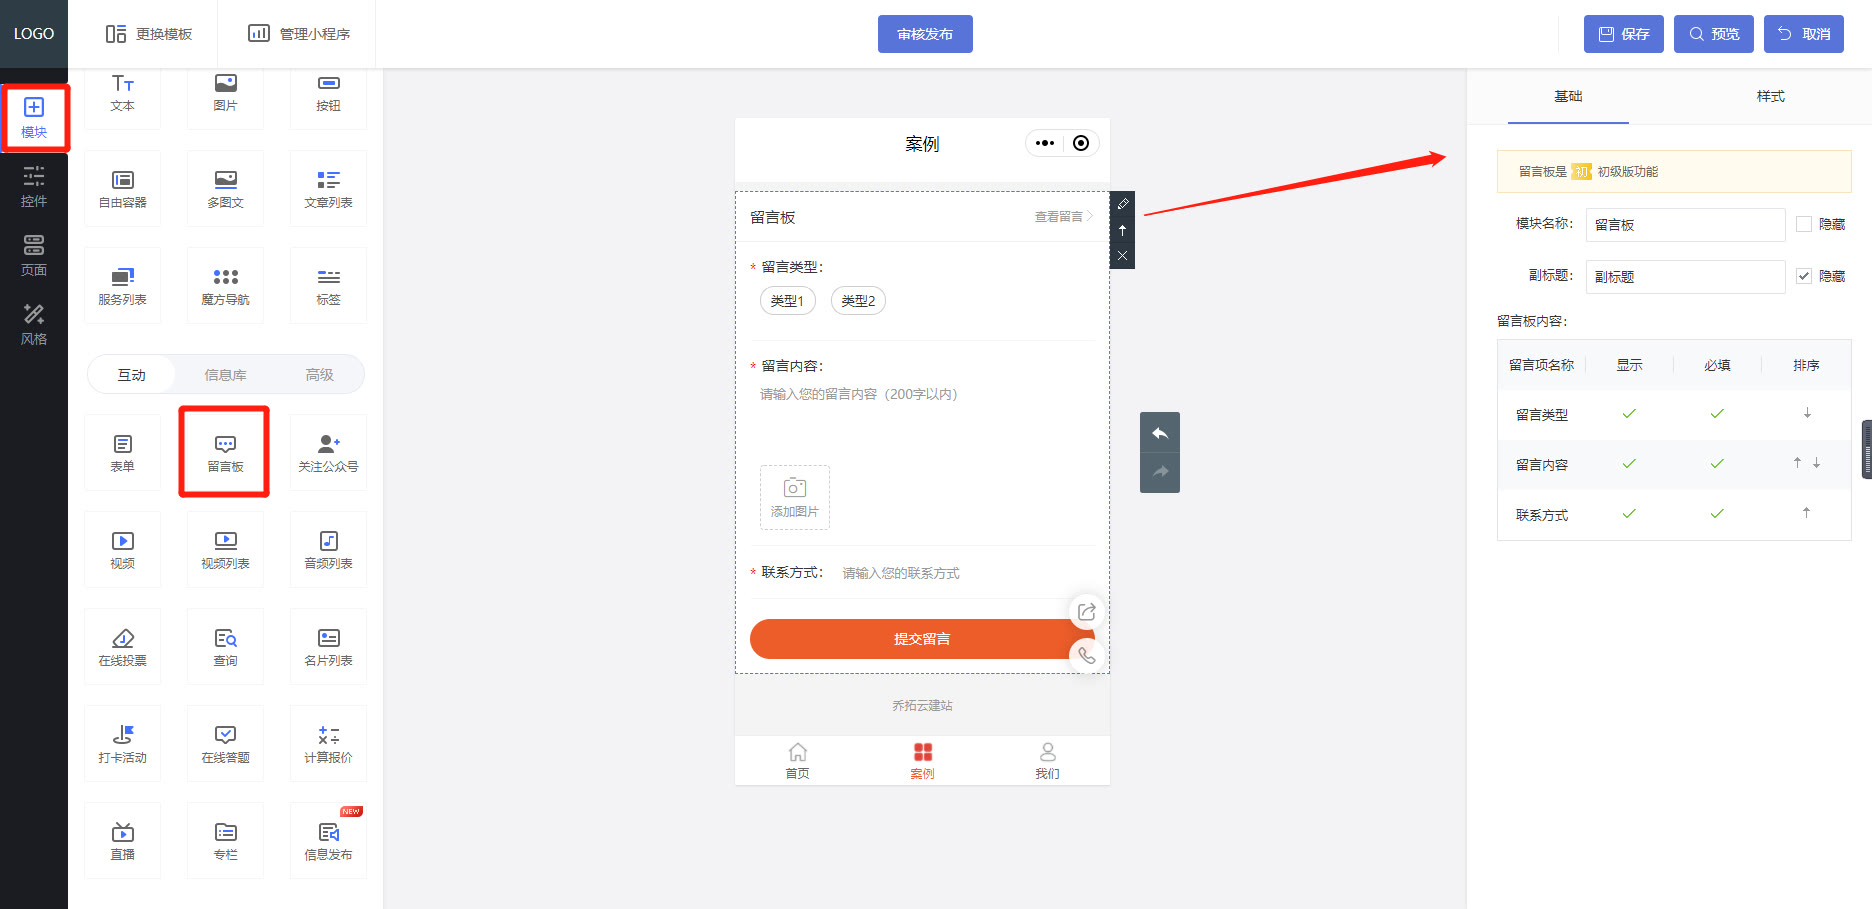Select the 高级 module category tab
Image resolution: width=1872 pixels, height=909 pixels.
pos(319,375)
